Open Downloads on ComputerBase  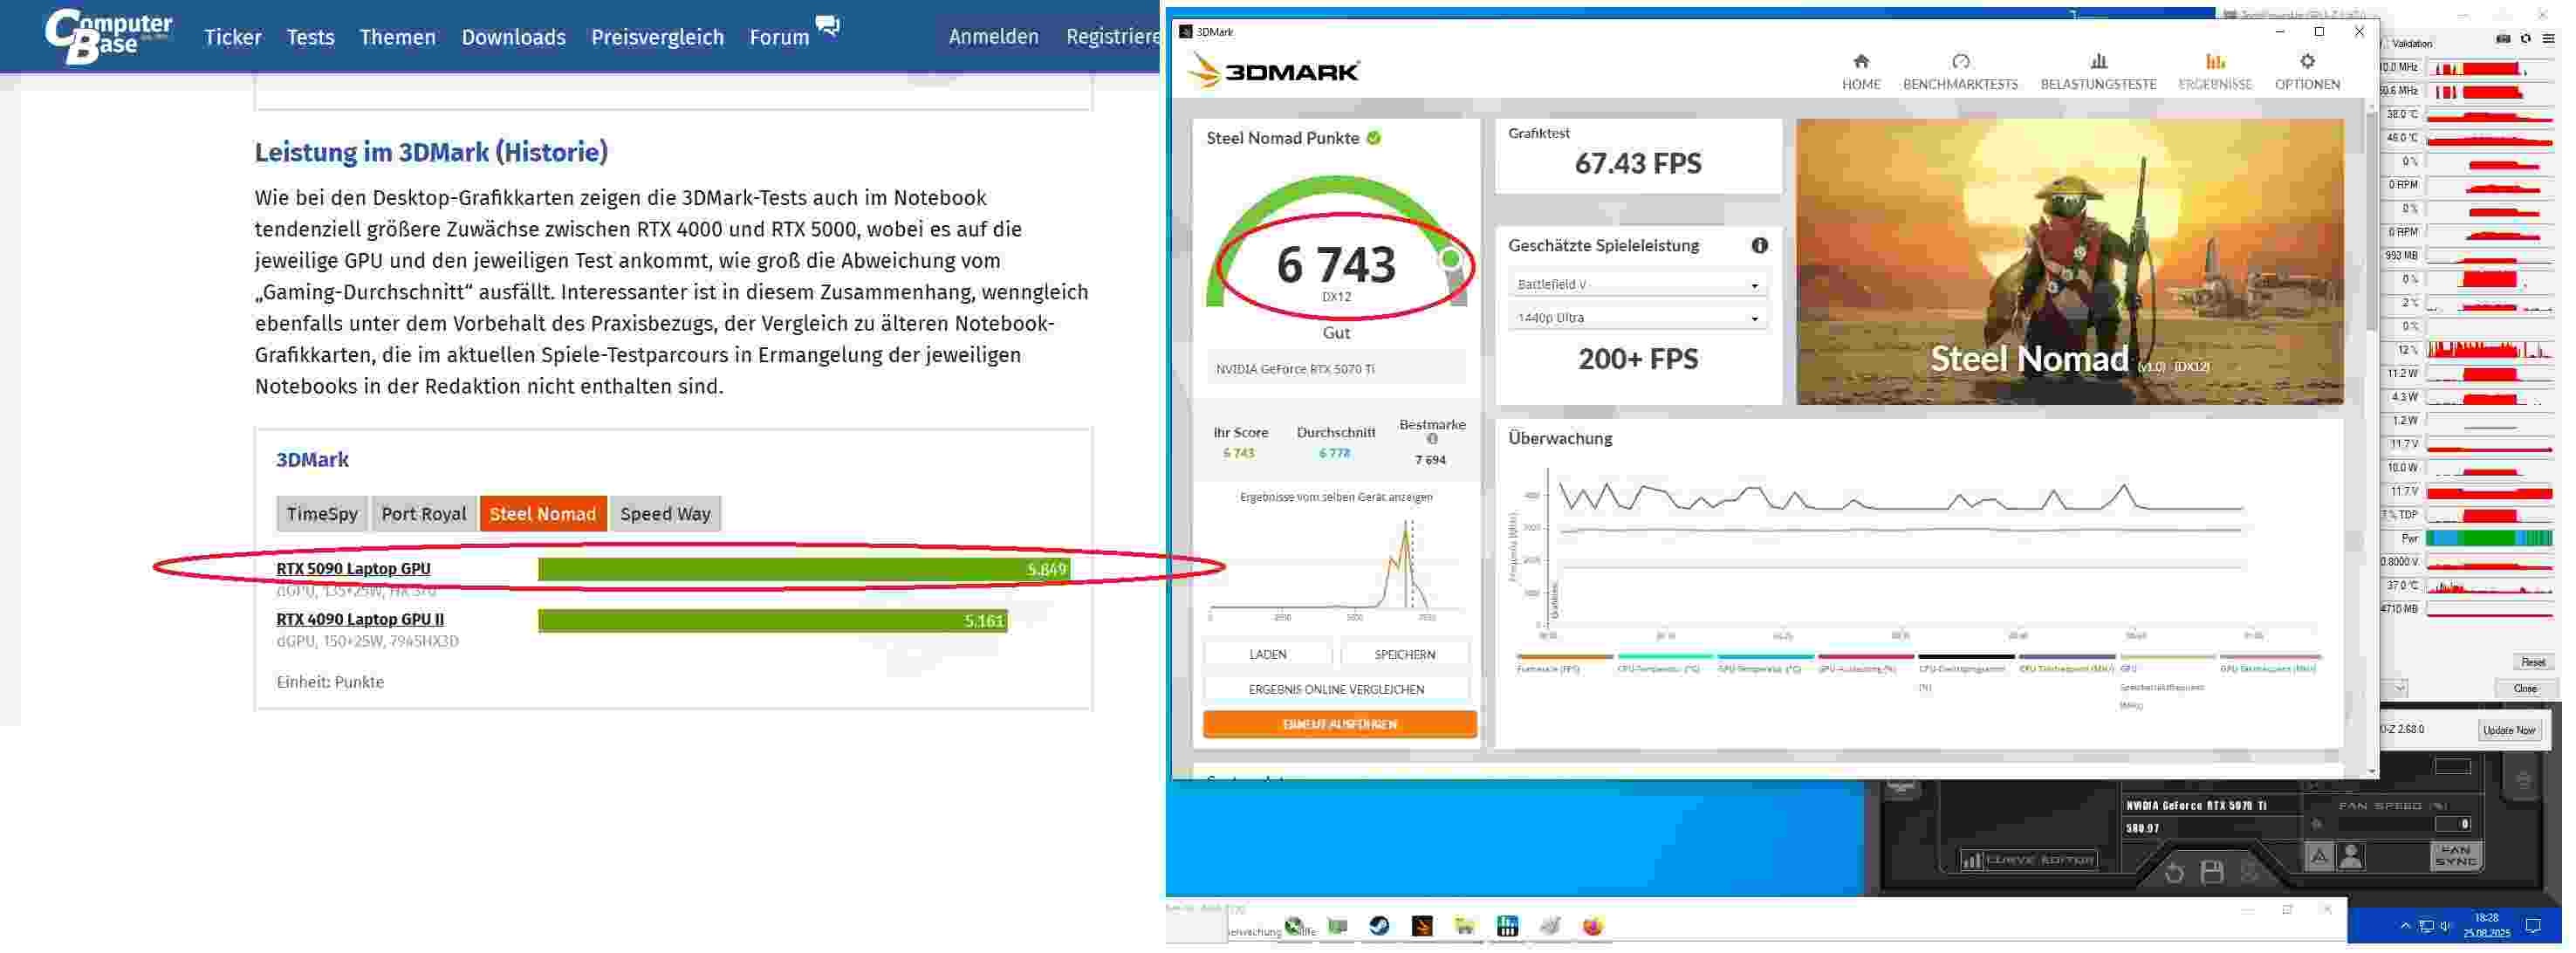(513, 37)
